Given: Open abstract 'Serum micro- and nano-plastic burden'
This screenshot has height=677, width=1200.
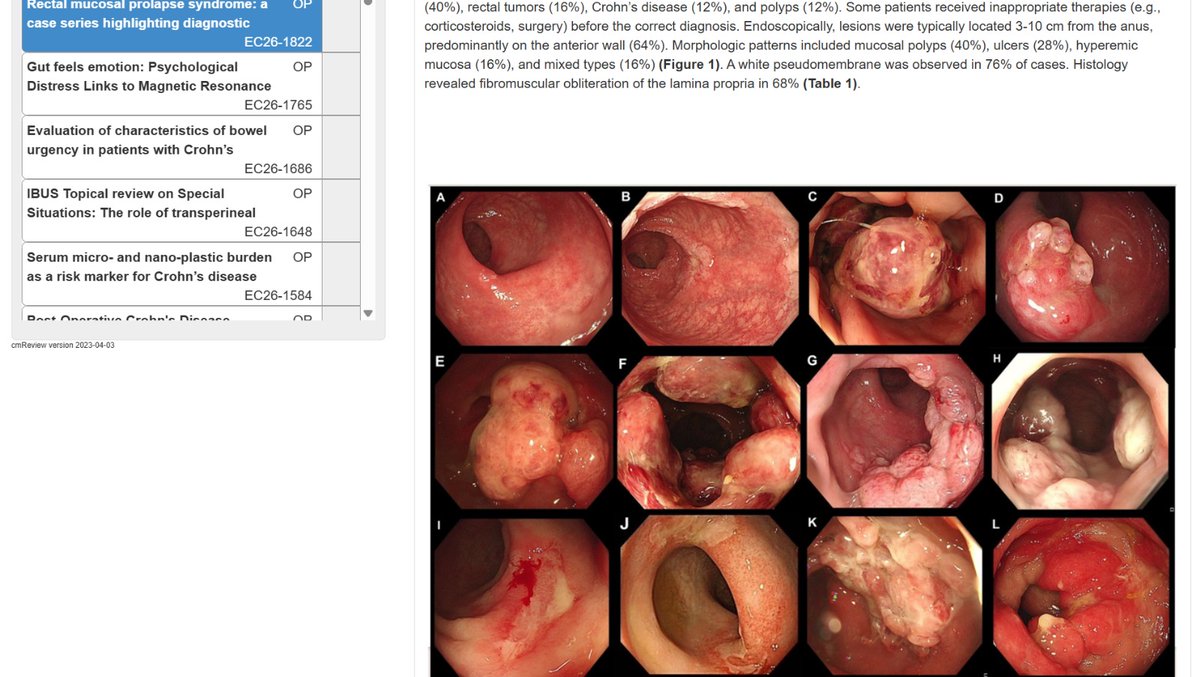Looking at the screenshot, I should click(171, 273).
